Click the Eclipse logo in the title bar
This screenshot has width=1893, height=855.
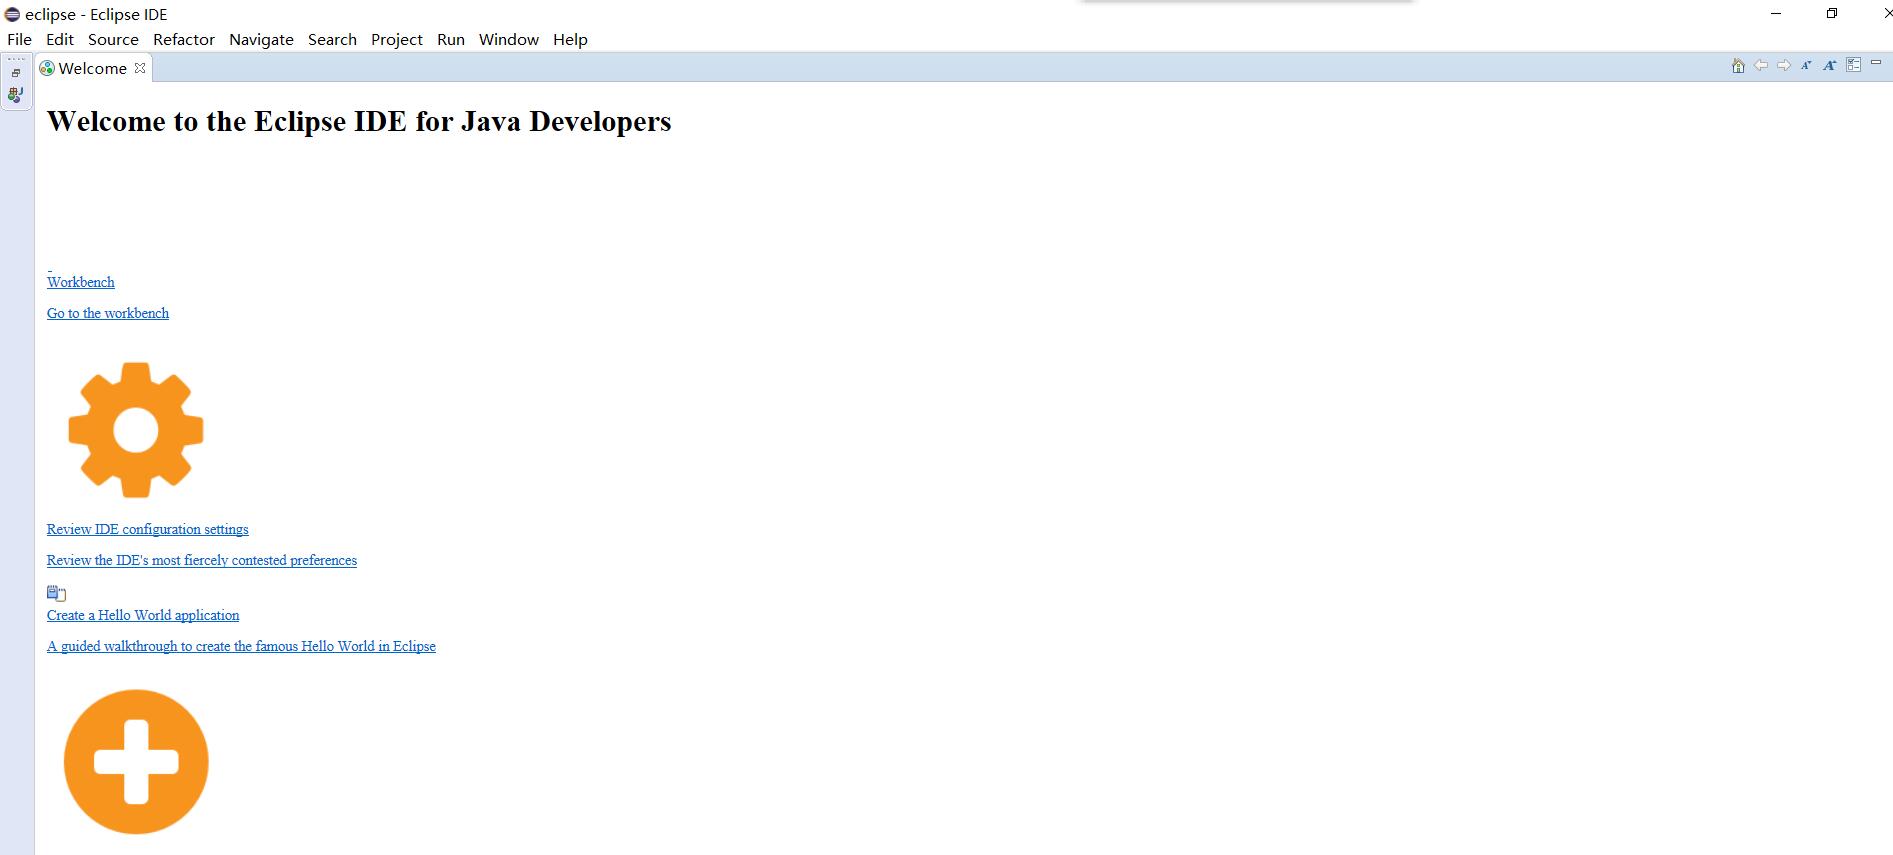pos(13,14)
